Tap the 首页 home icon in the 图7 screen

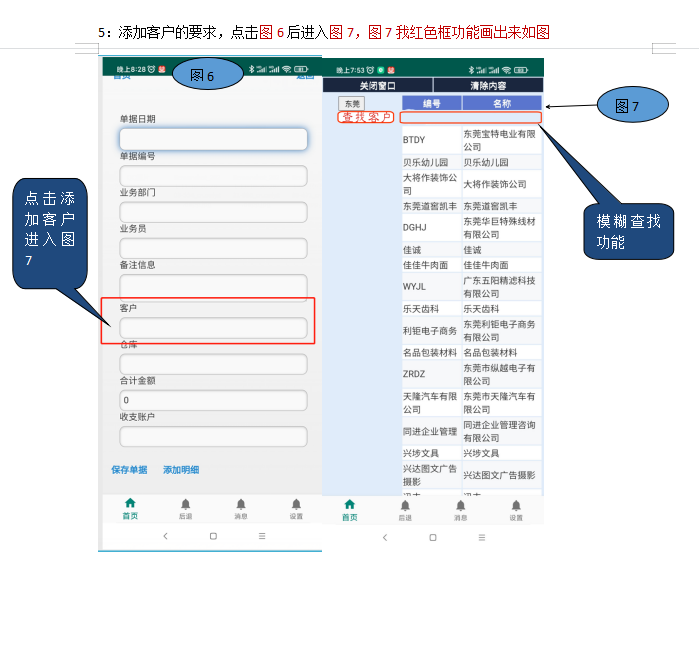pos(349,505)
